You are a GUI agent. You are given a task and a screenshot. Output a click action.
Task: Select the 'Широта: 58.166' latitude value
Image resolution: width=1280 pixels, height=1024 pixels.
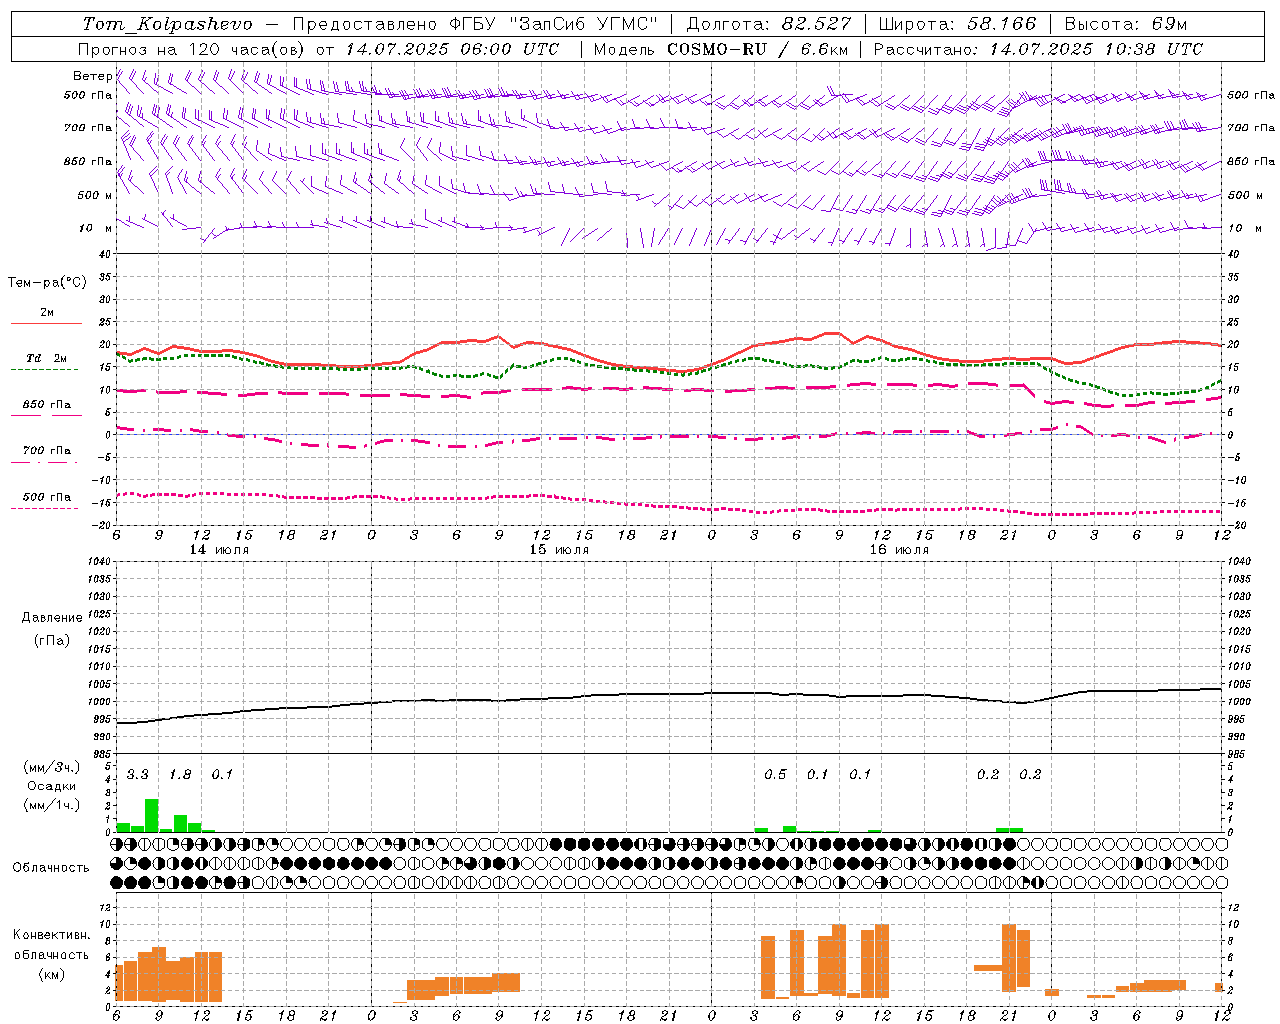[957, 24]
